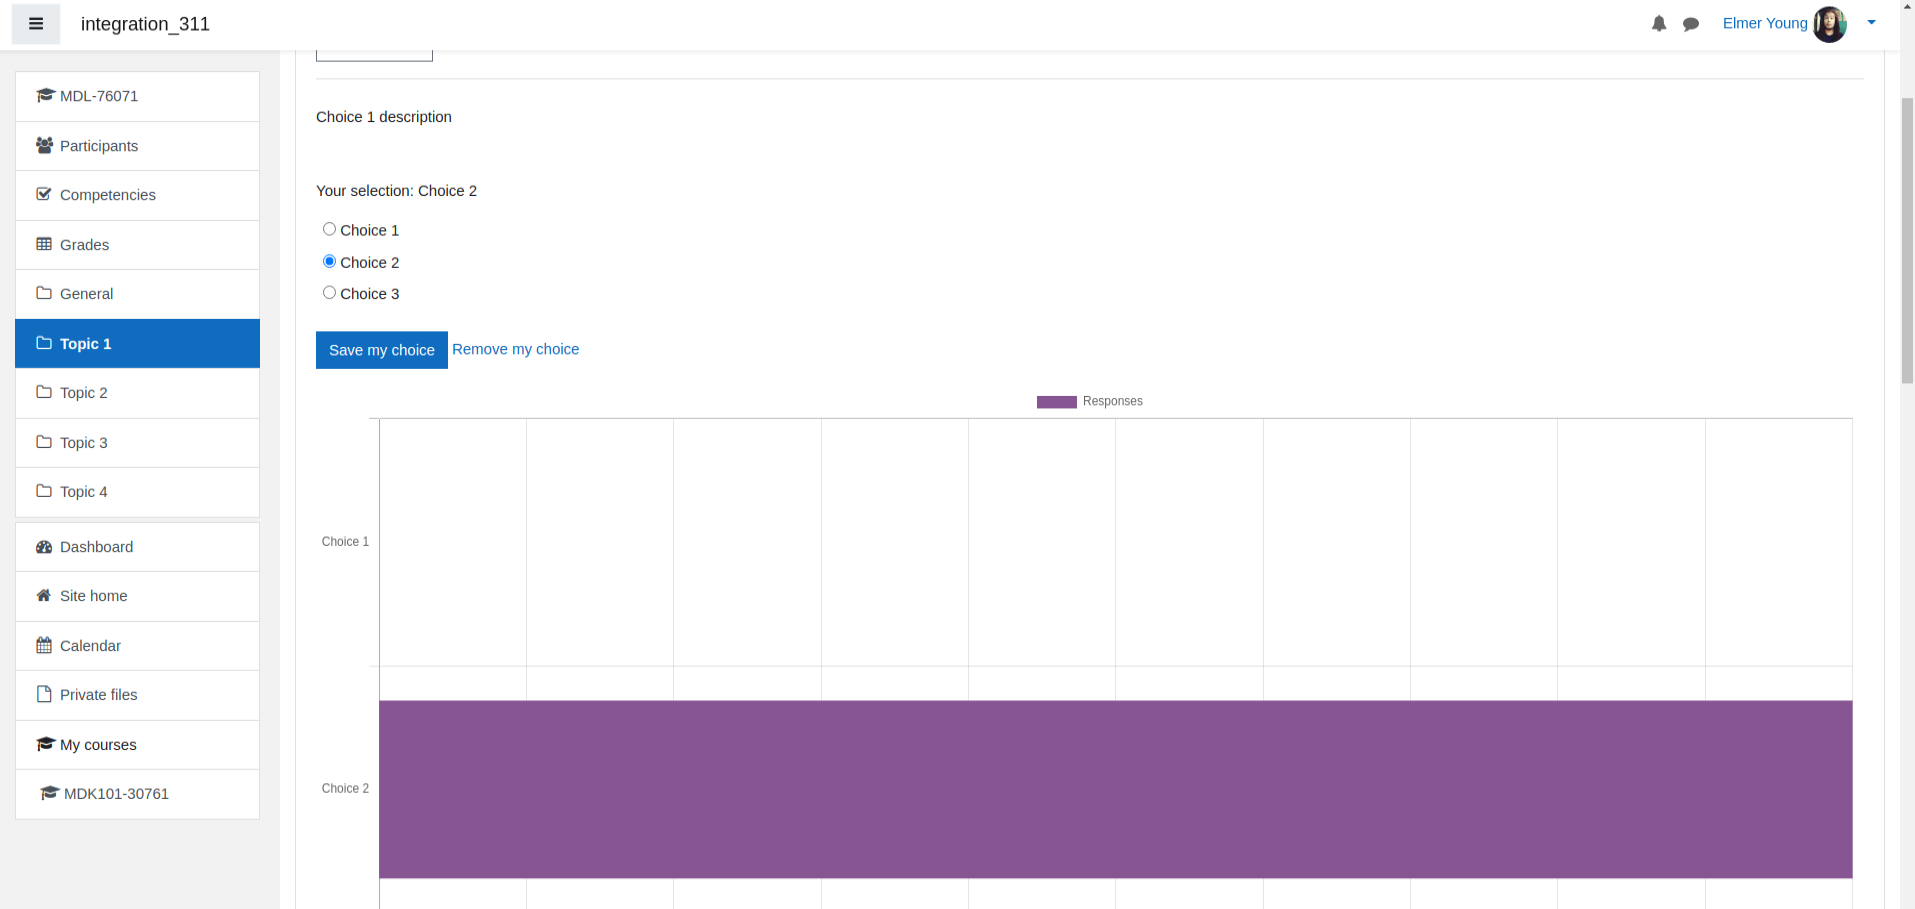Click the Site home house icon
Screen dimensions: 1915x909
pos(44,596)
